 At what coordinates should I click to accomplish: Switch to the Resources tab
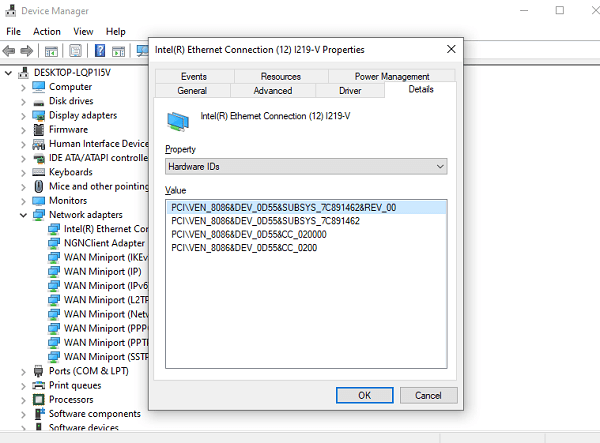(x=281, y=77)
